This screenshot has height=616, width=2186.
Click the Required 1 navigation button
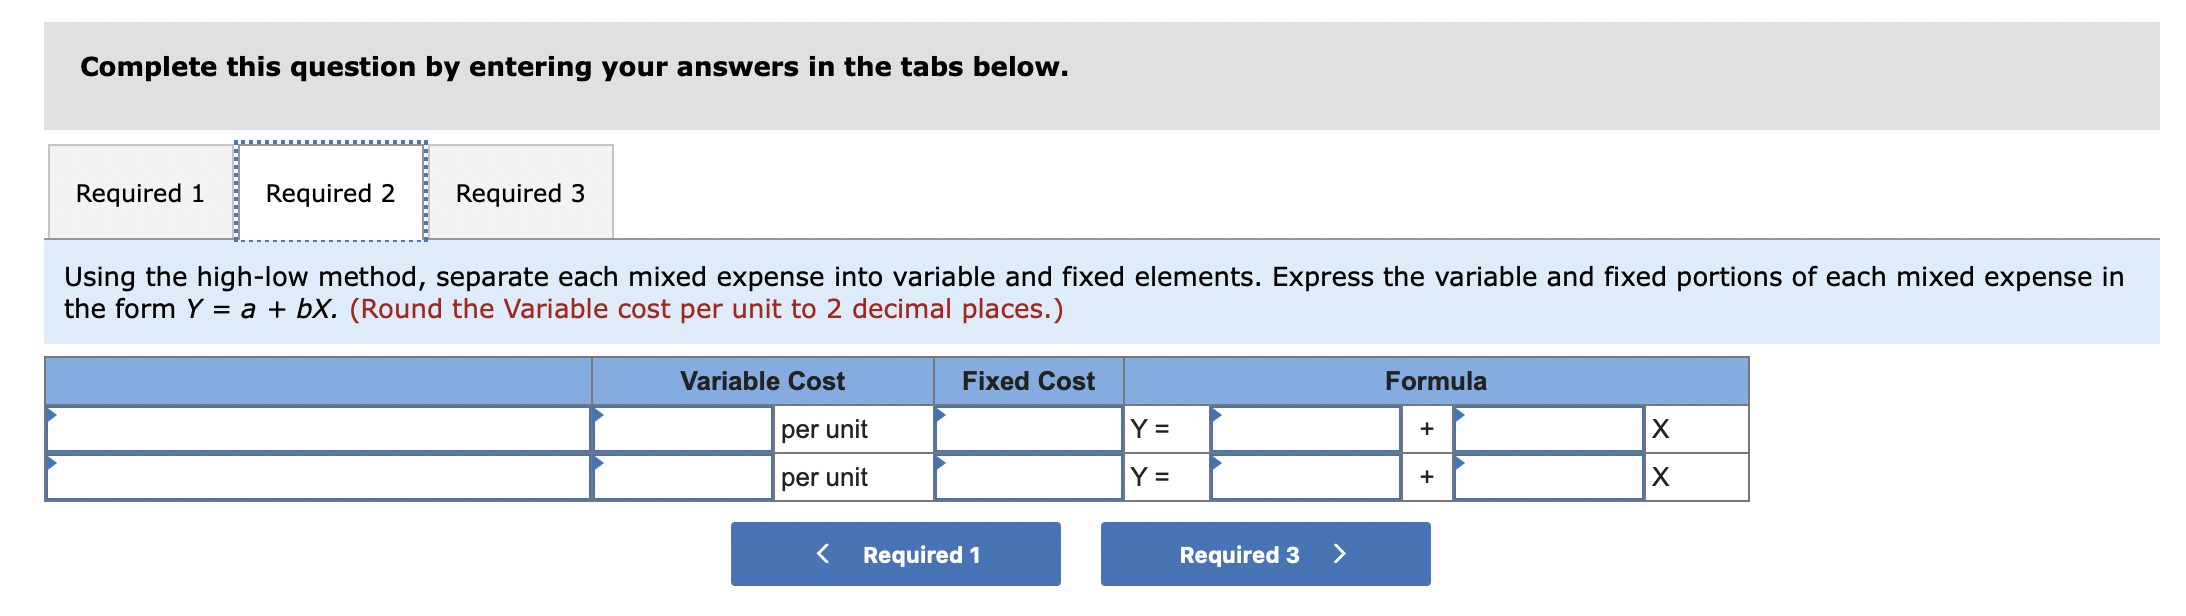pyautogui.click(x=895, y=554)
